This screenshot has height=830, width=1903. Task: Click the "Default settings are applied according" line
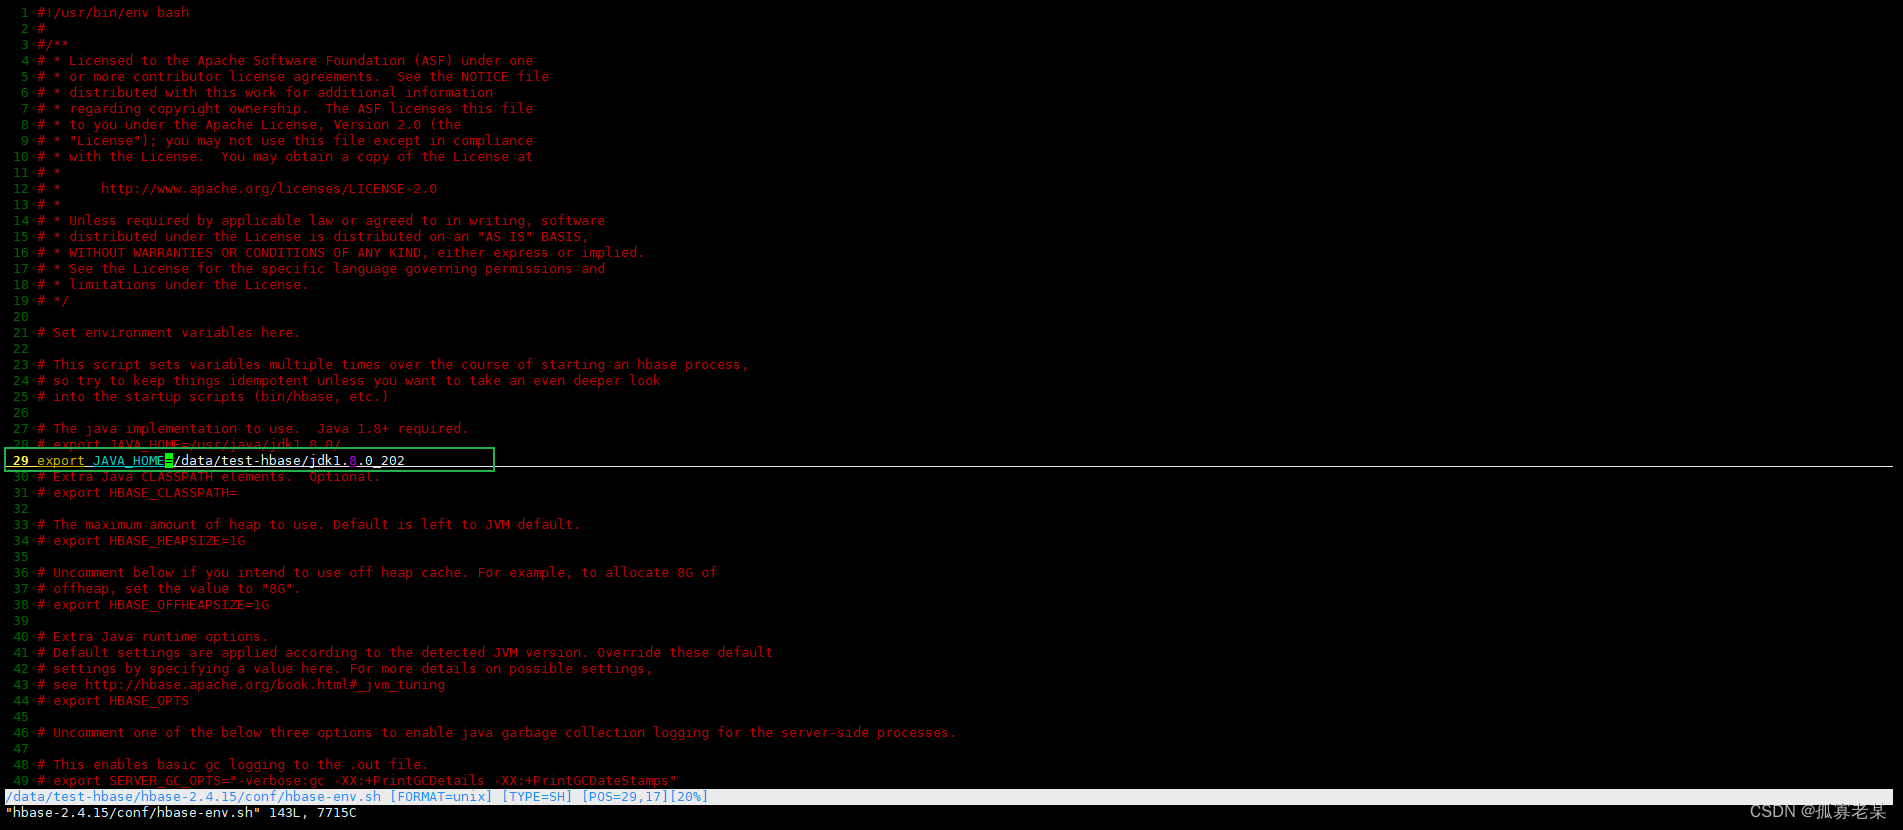405,652
